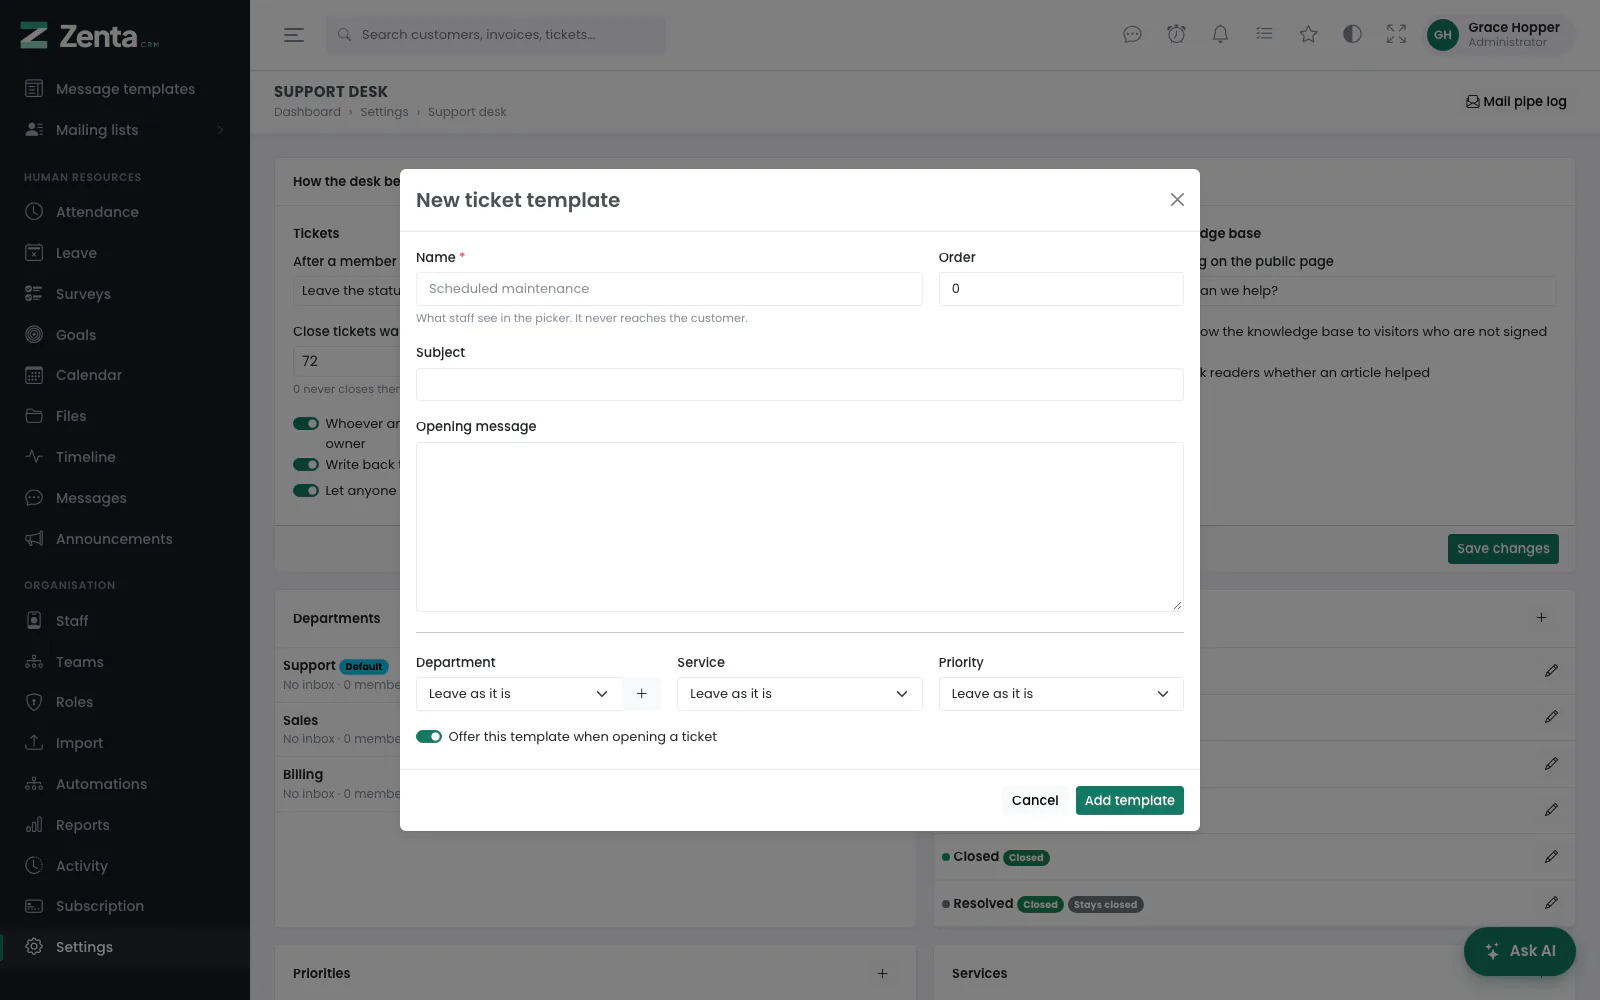Screen dimensions: 1600x1000
Task: Click the Opening message text area
Action: (x=800, y=527)
